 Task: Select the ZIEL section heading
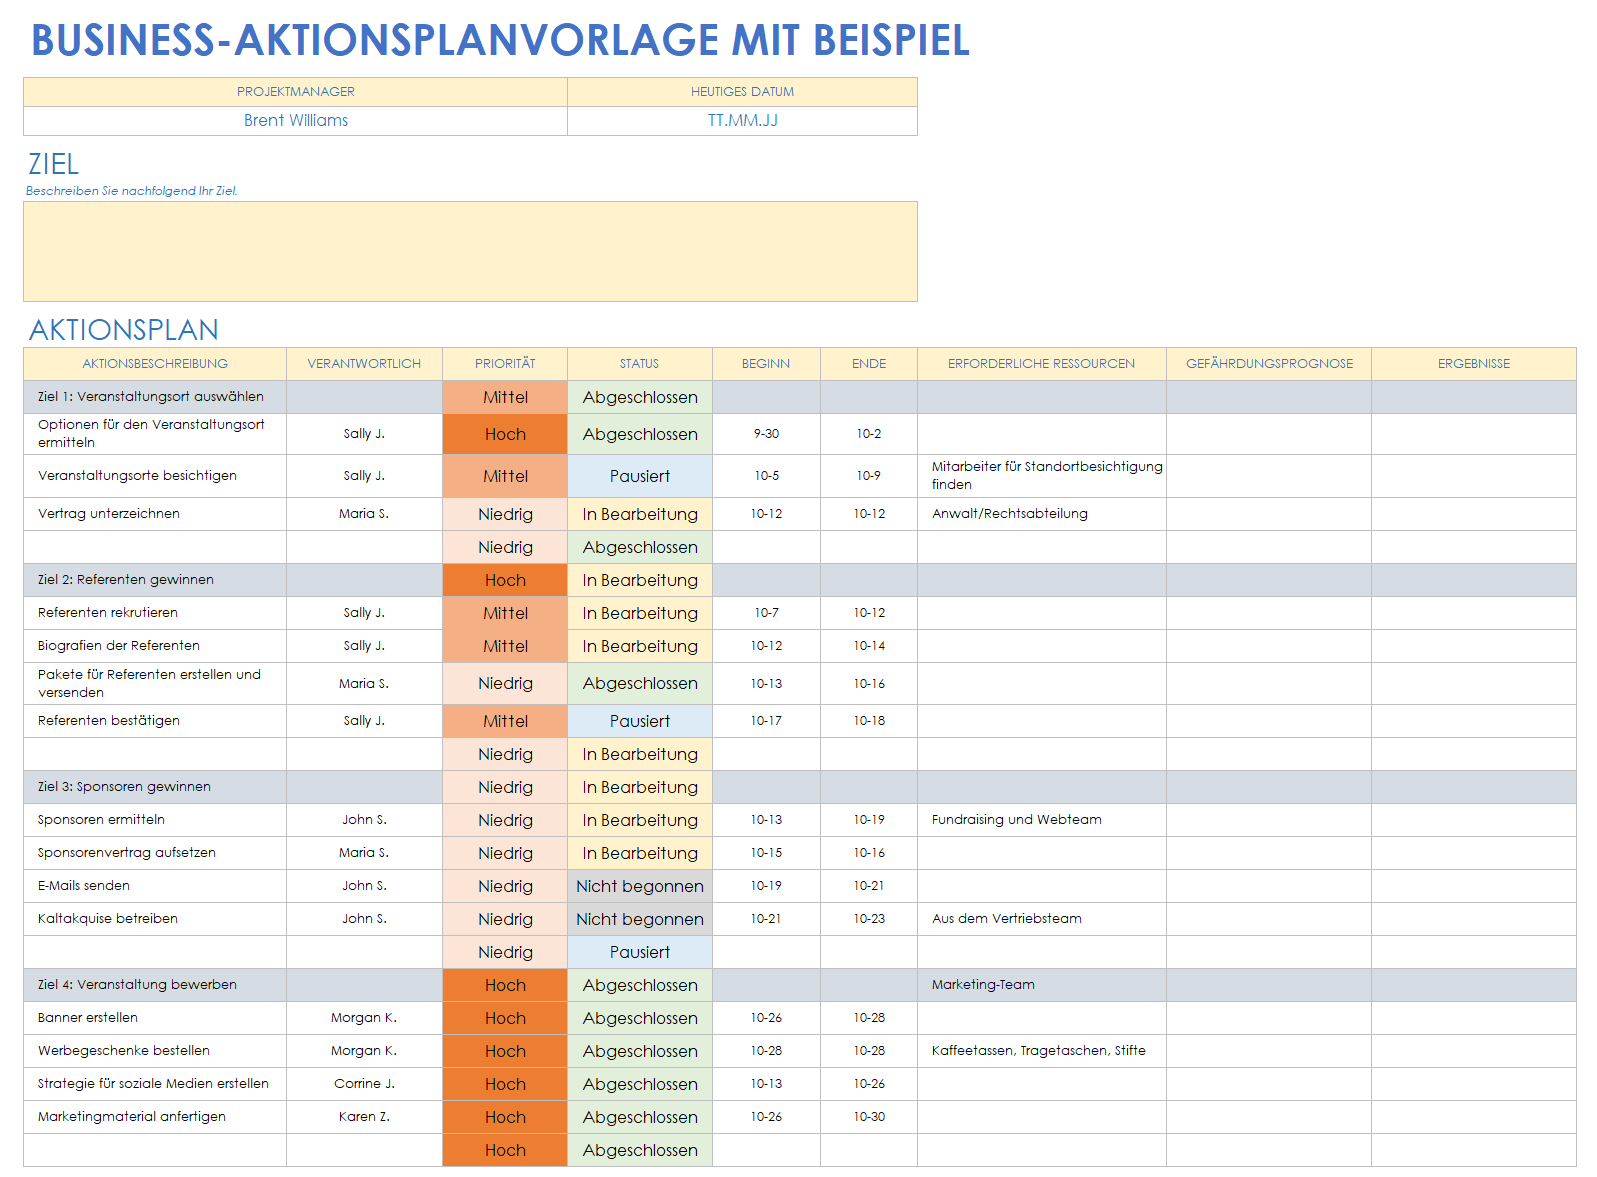click(53, 164)
